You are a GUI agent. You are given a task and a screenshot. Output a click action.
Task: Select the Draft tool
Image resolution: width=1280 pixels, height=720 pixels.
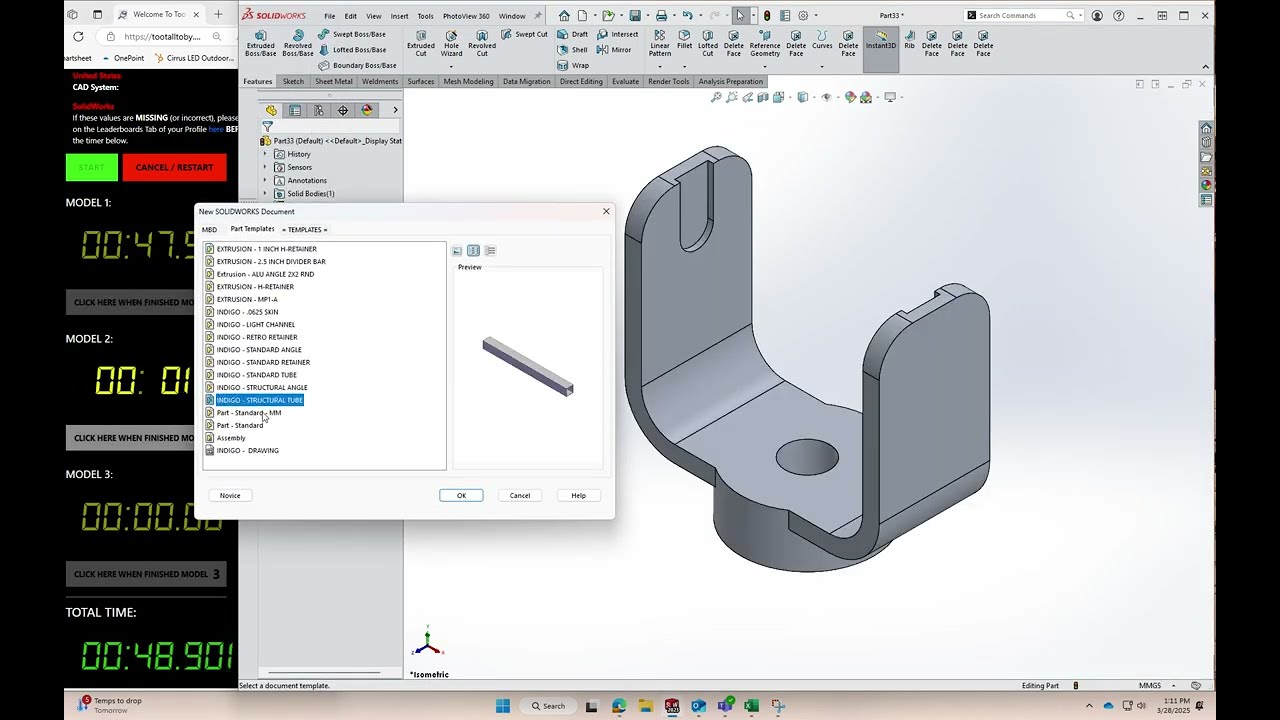click(x=573, y=34)
